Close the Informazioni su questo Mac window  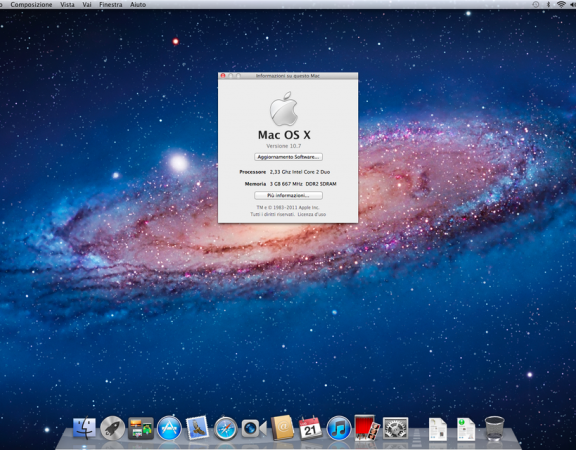pyautogui.click(x=223, y=76)
